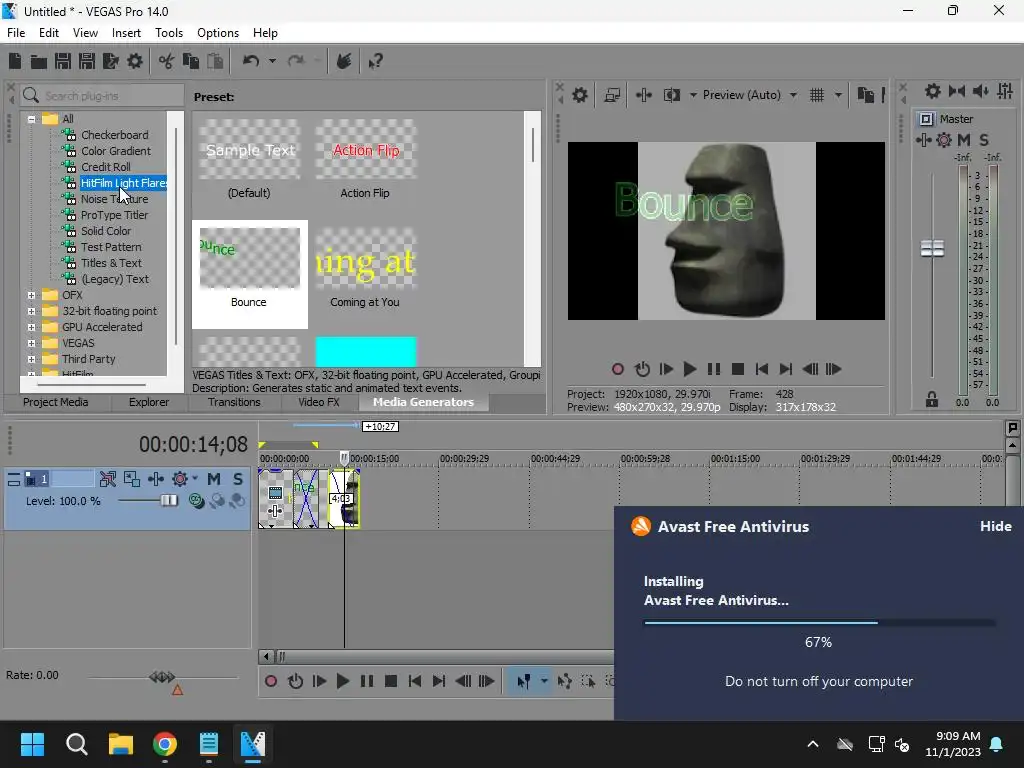
Task: Open Project Properties gear in main toolbar
Action: (135, 61)
